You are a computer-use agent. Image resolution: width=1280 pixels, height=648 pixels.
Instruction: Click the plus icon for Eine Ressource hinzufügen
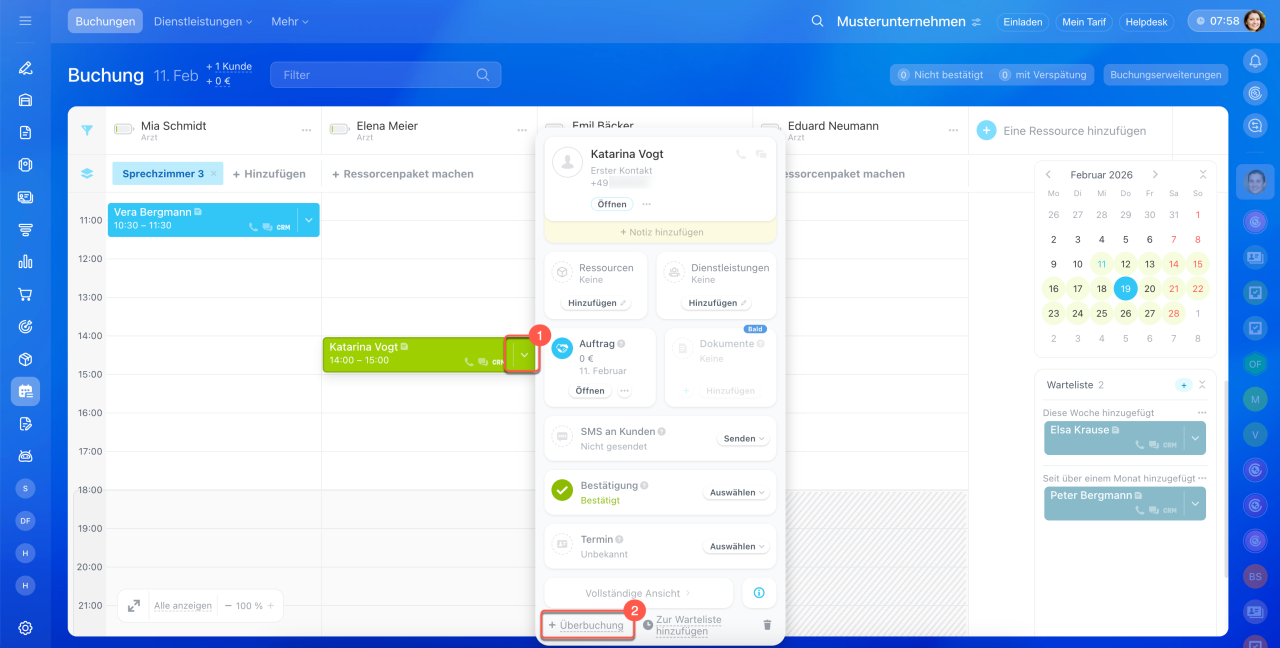click(x=986, y=130)
